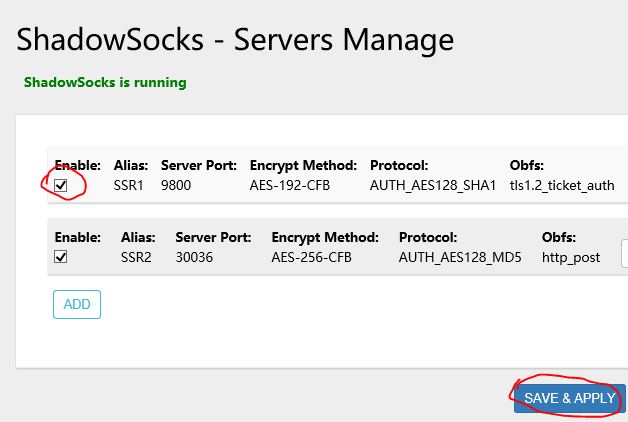Click the Server Port label in SSR2 row
Image resolution: width=628 pixels, height=422 pixels.
click(213, 237)
